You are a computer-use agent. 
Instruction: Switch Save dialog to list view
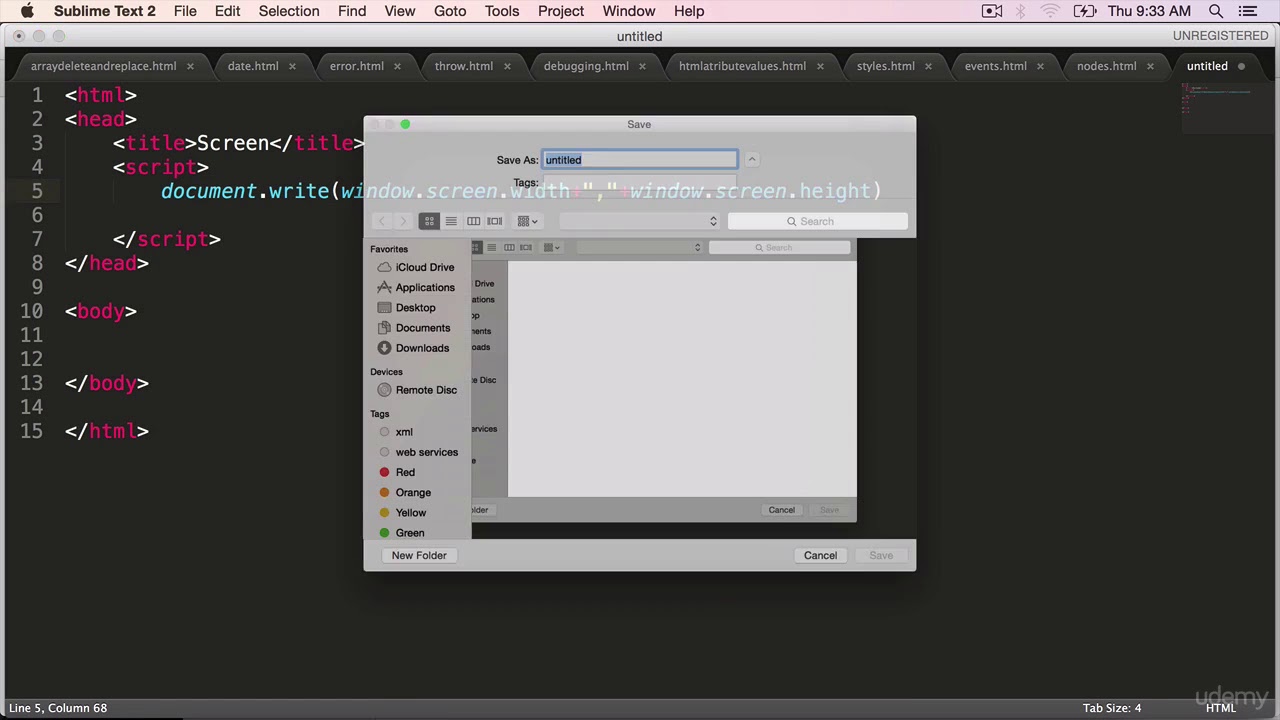click(x=451, y=221)
